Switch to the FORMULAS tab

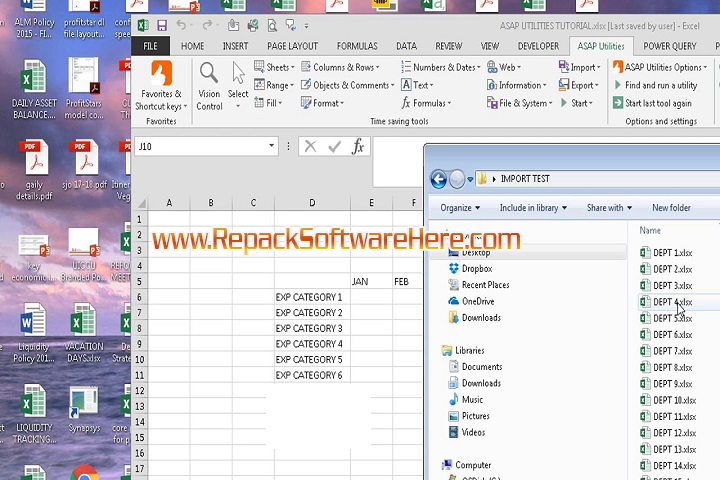tap(357, 46)
